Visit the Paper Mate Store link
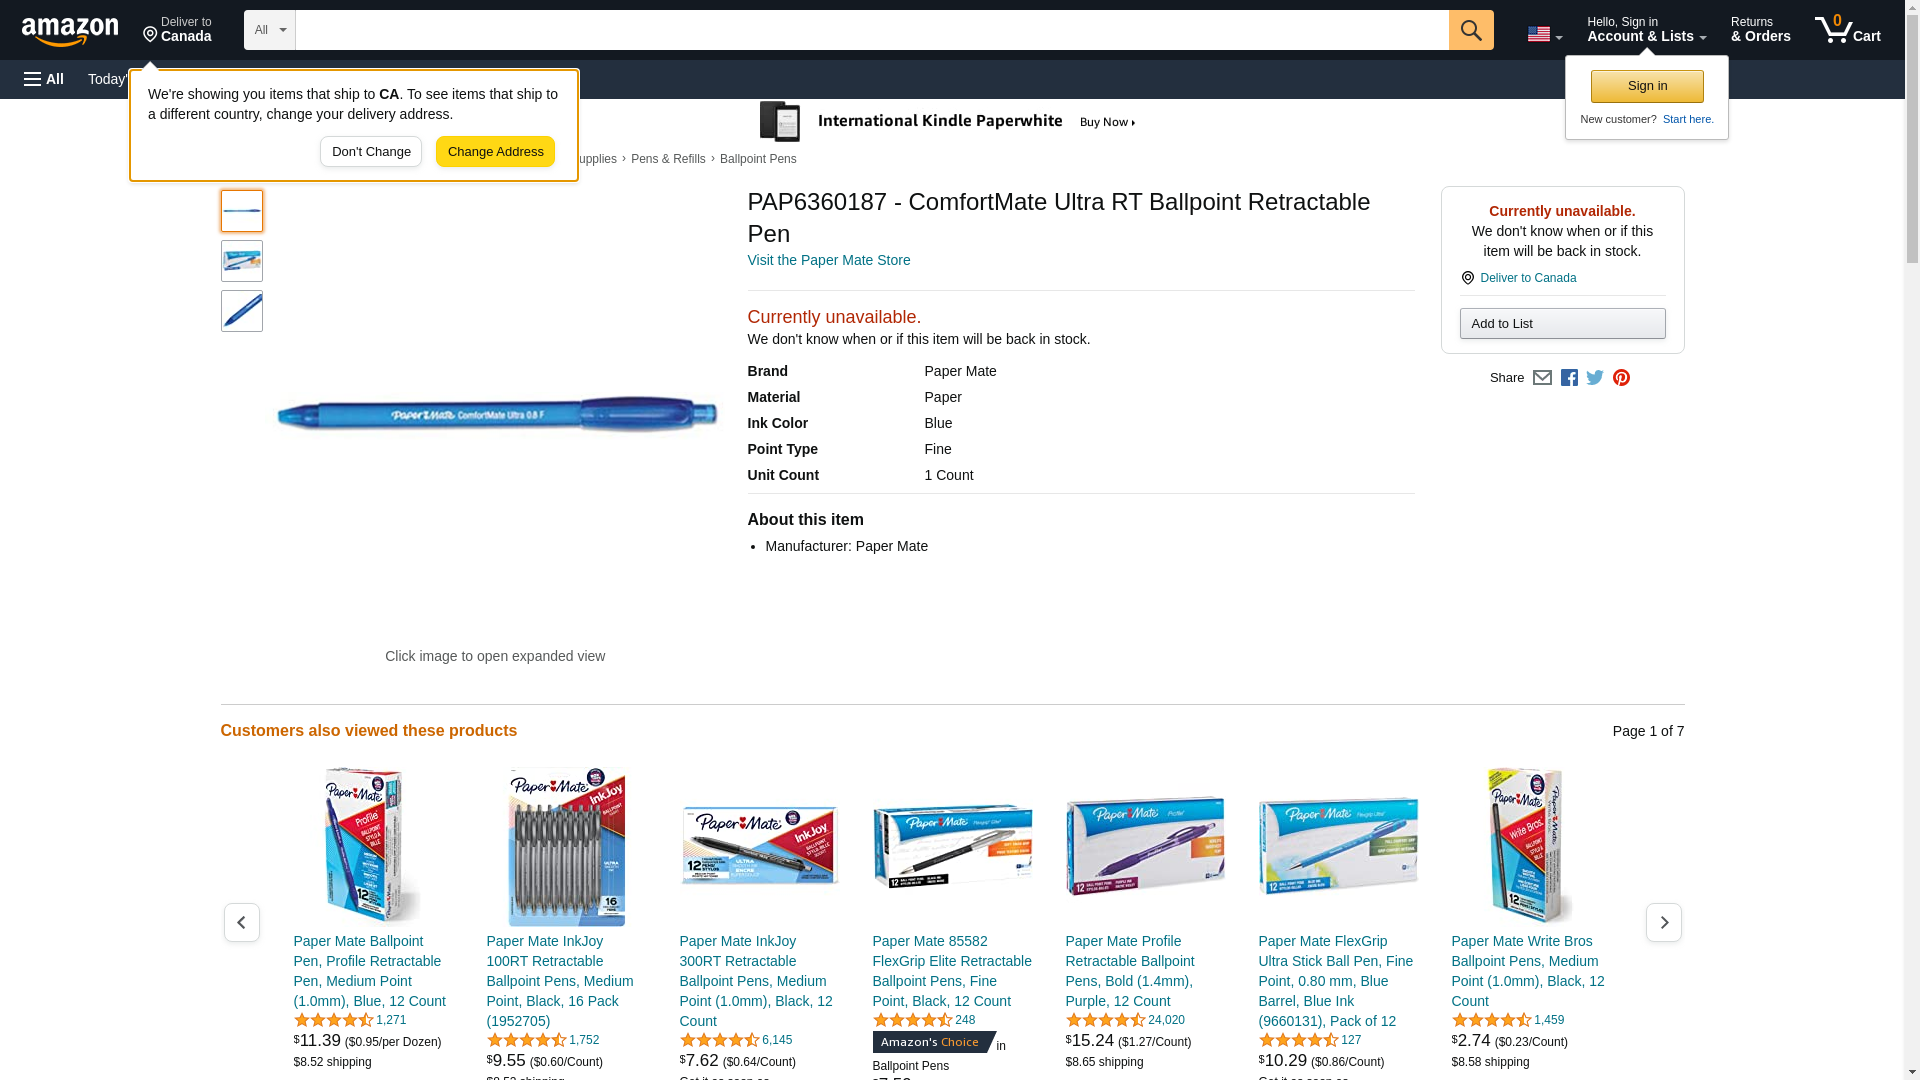1920x1080 pixels. (x=828, y=260)
